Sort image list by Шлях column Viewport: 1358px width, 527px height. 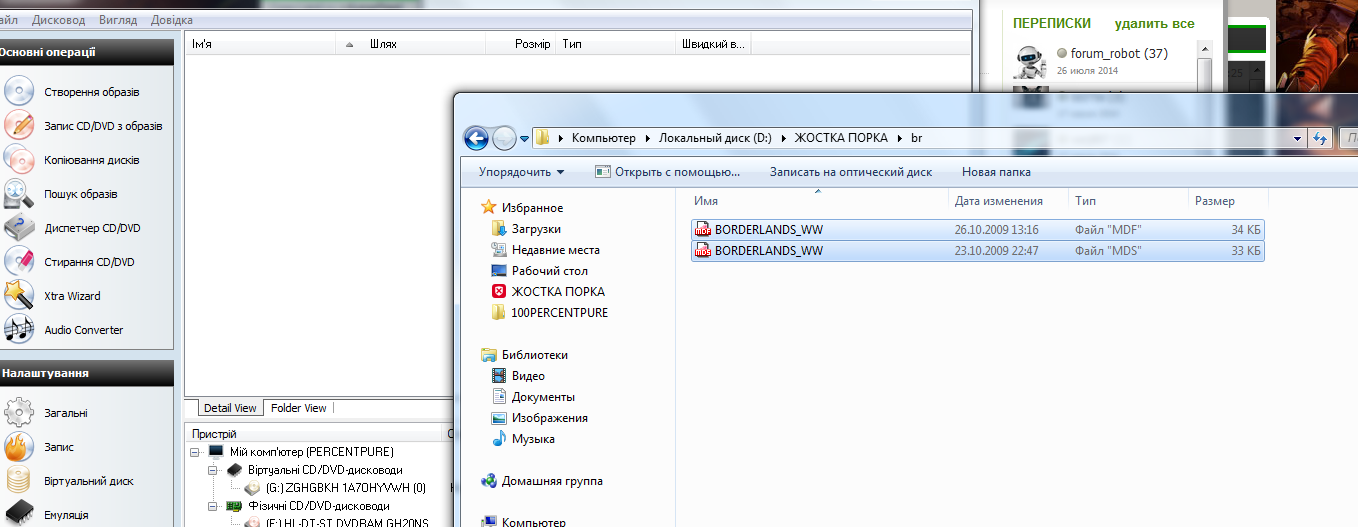425,44
